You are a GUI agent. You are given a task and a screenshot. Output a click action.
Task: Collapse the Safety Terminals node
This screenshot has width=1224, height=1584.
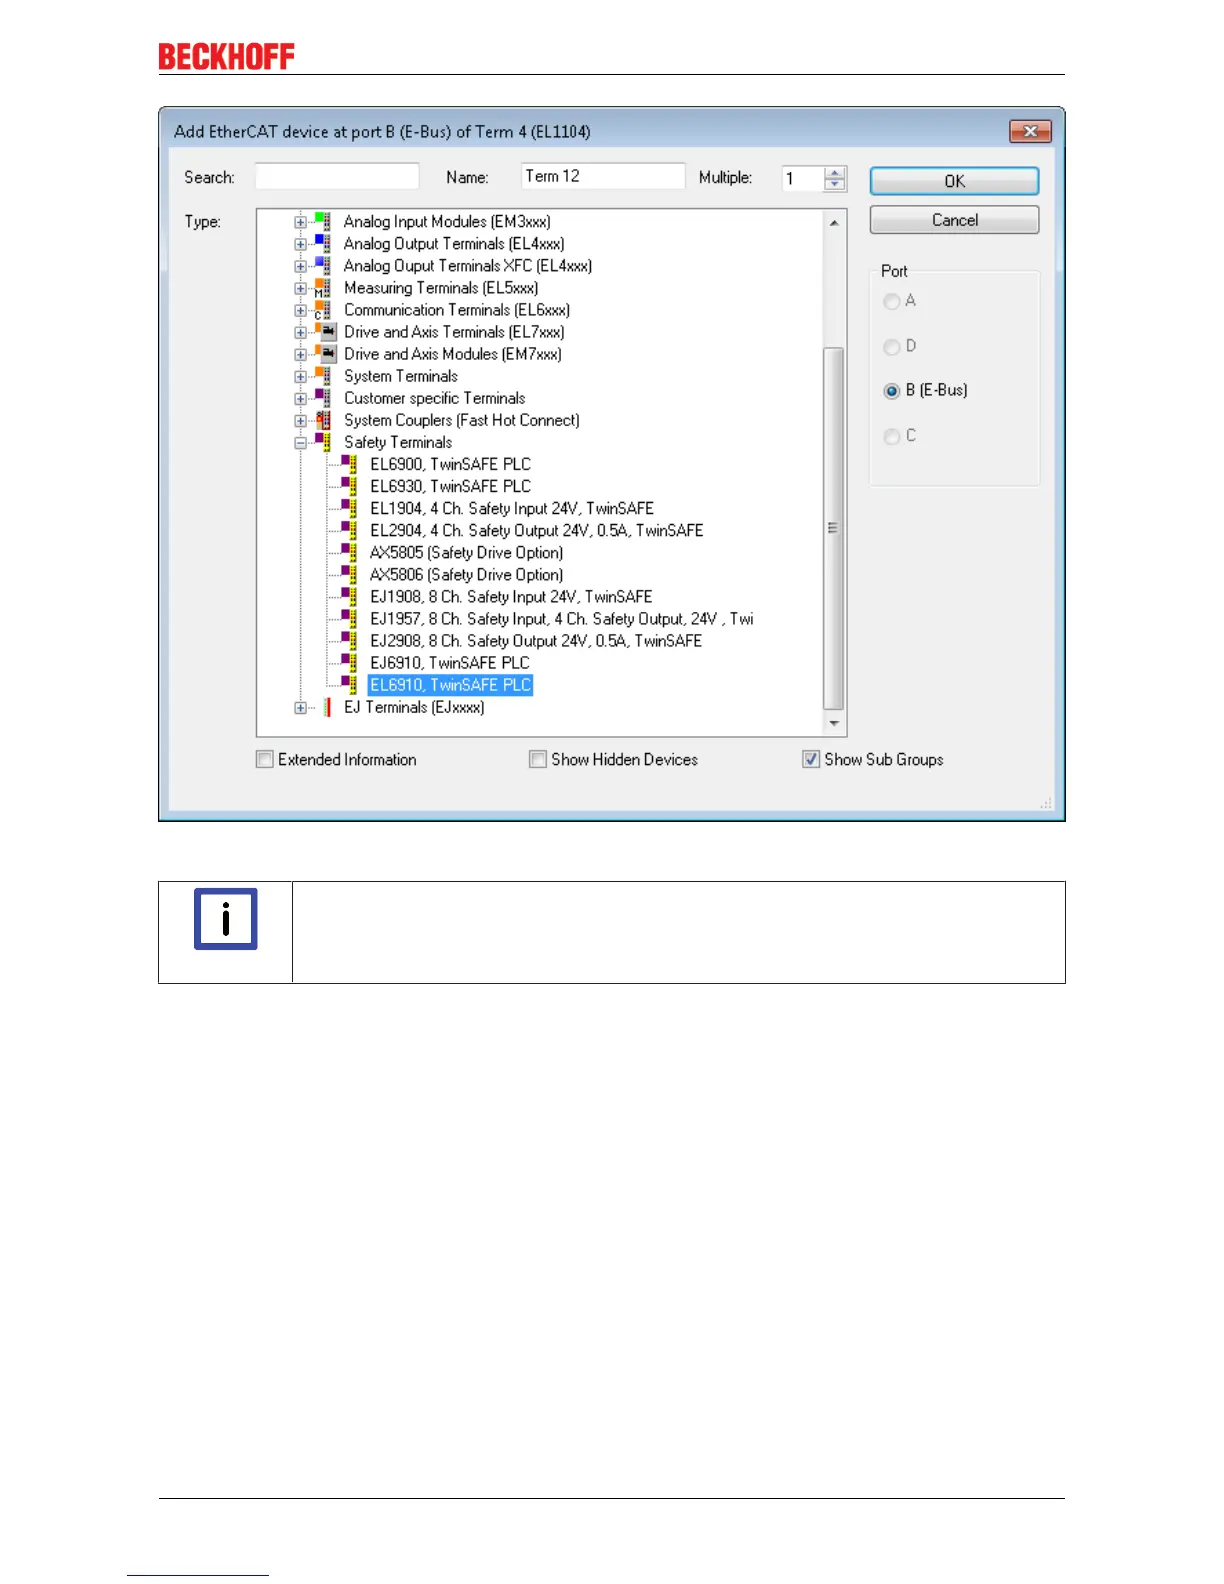(x=300, y=442)
